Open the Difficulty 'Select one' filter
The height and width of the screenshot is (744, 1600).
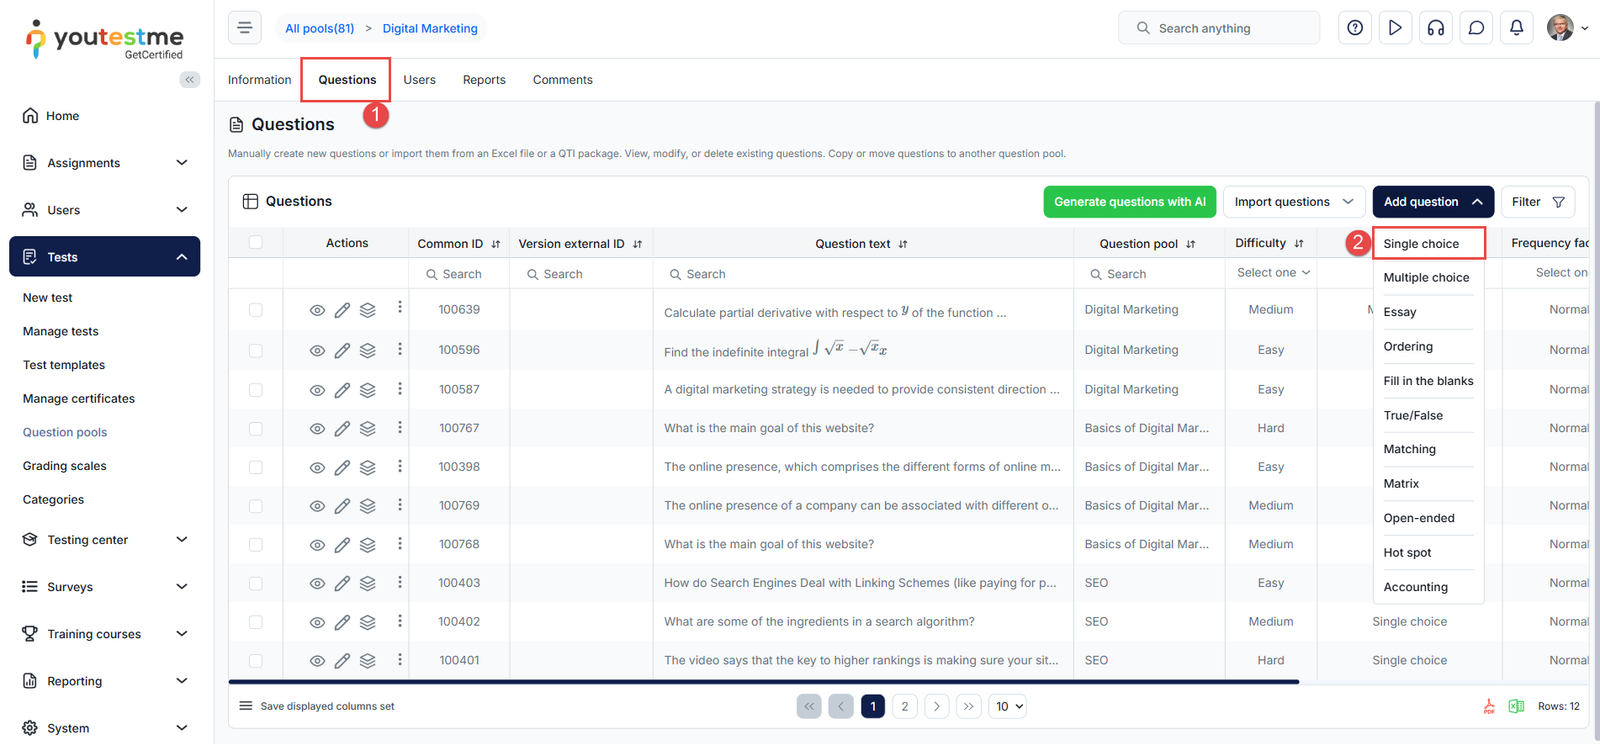(1272, 273)
